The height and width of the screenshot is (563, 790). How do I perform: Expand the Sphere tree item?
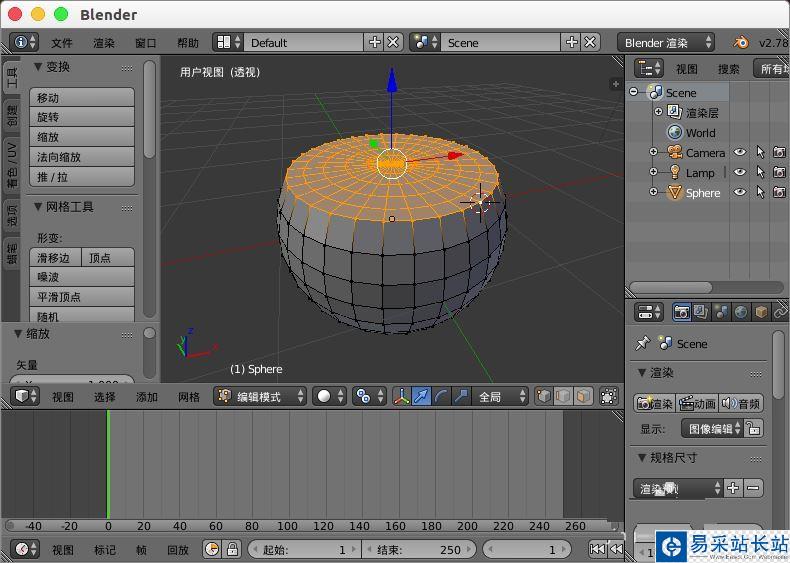click(653, 192)
